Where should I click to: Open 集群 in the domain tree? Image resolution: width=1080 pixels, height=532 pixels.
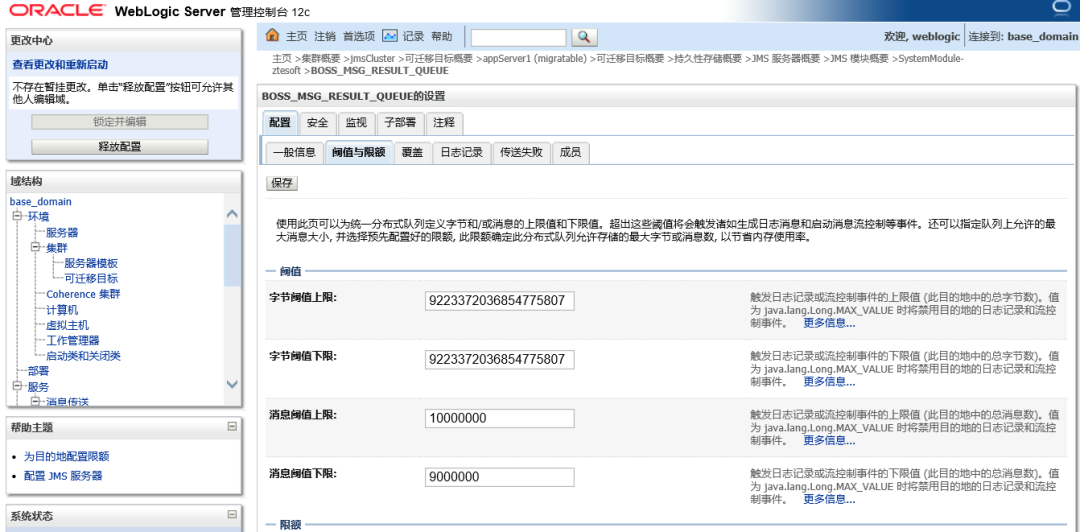coord(57,248)
